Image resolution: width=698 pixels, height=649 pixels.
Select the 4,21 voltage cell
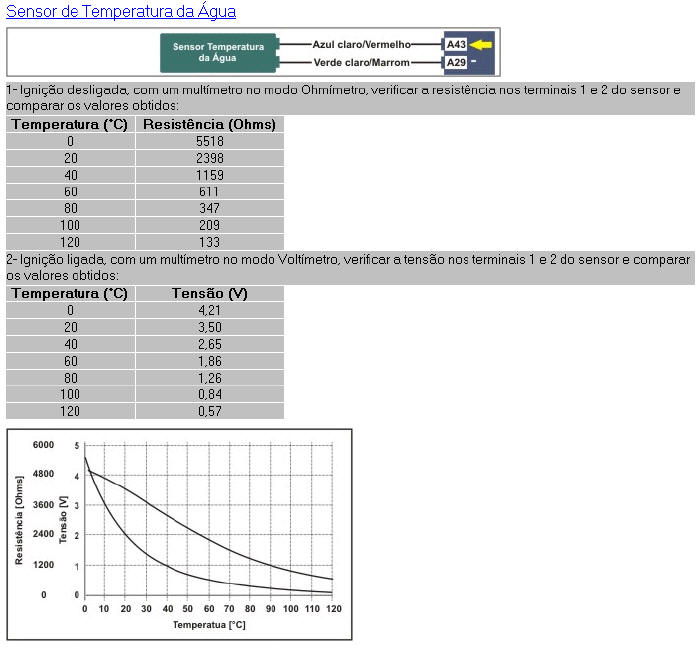[209, 310]
